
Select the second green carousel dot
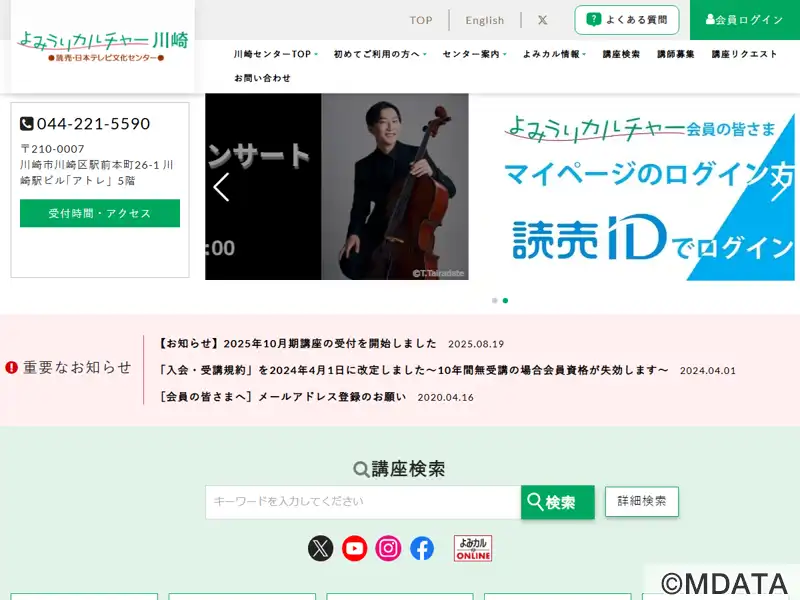[x=505, y=301]
